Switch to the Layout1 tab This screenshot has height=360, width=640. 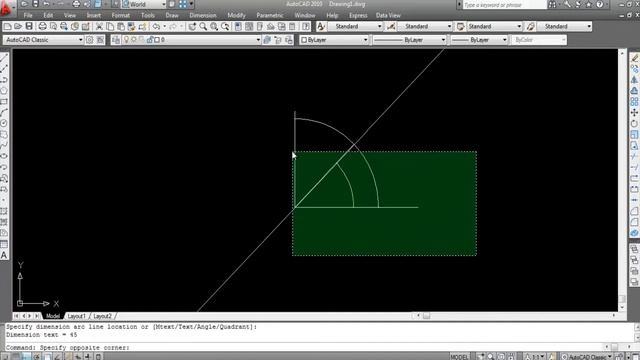coord(76,316)
